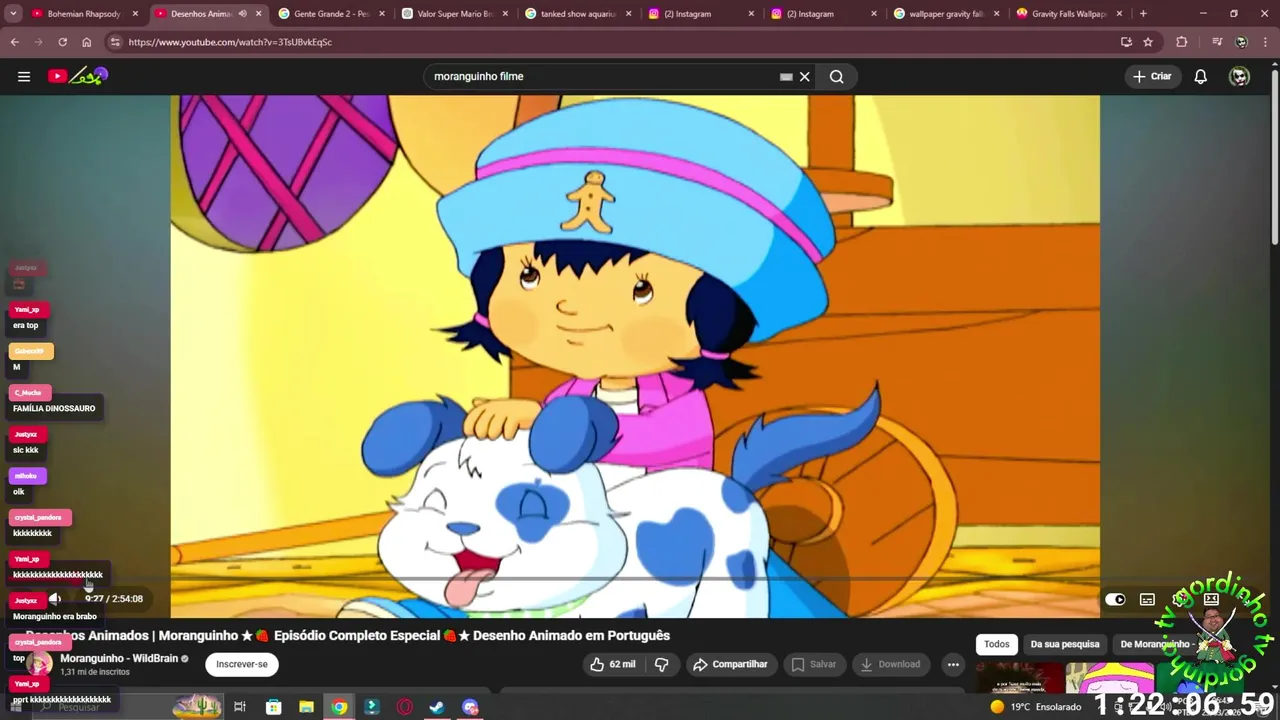Close the Bohemian Rhapsody tab
This screenshot has height=720, width=1280.
(135, 14)
